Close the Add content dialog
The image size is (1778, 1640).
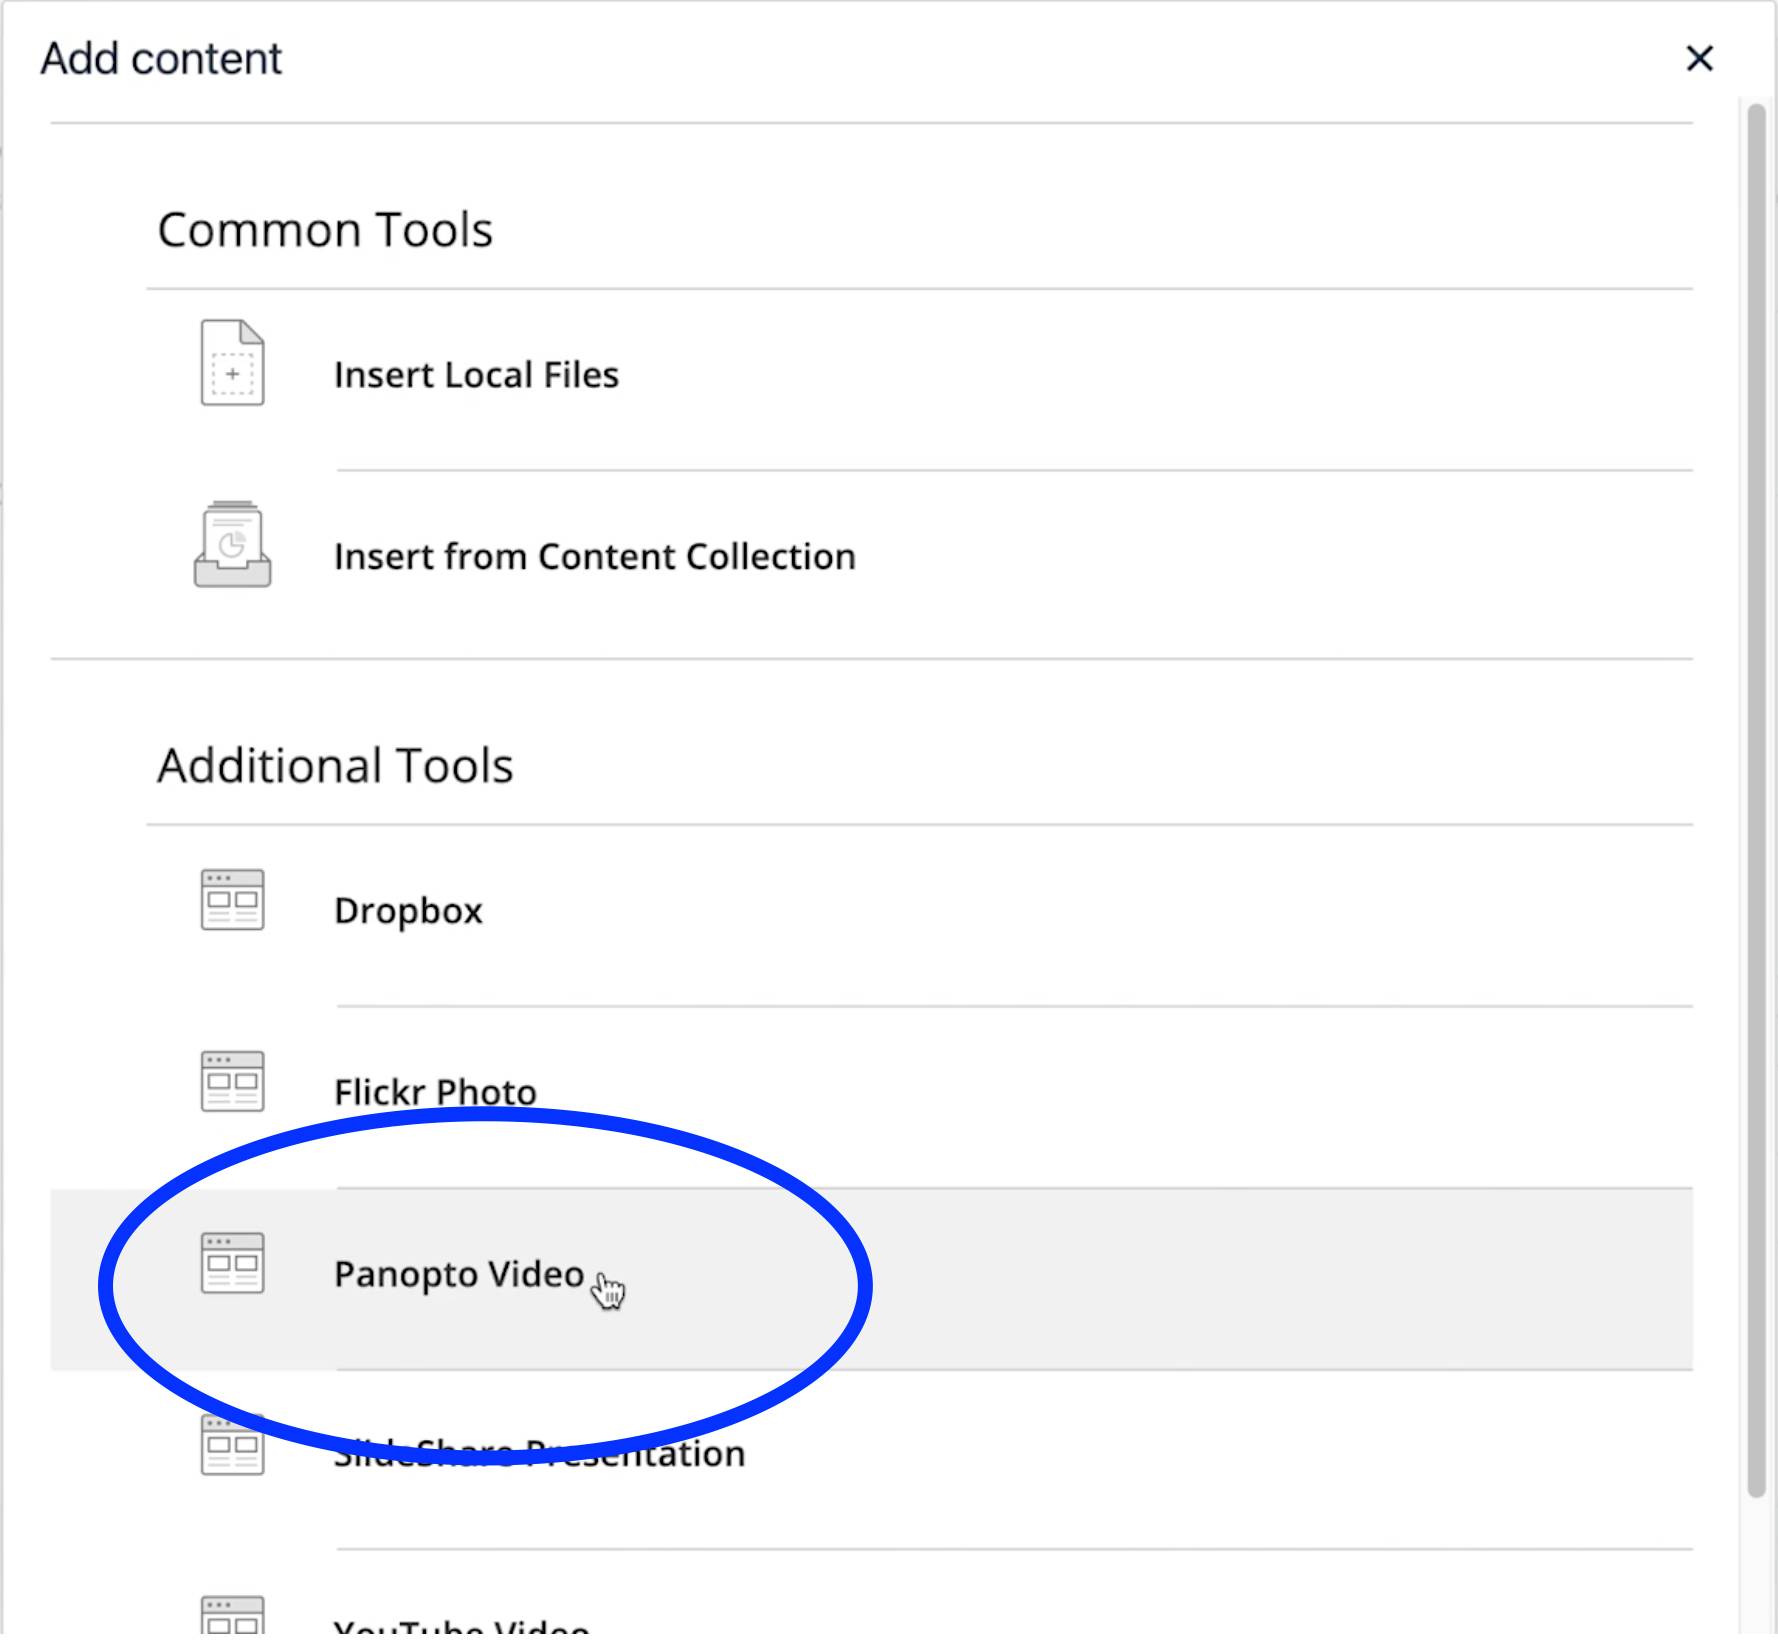pos(1699,58)
